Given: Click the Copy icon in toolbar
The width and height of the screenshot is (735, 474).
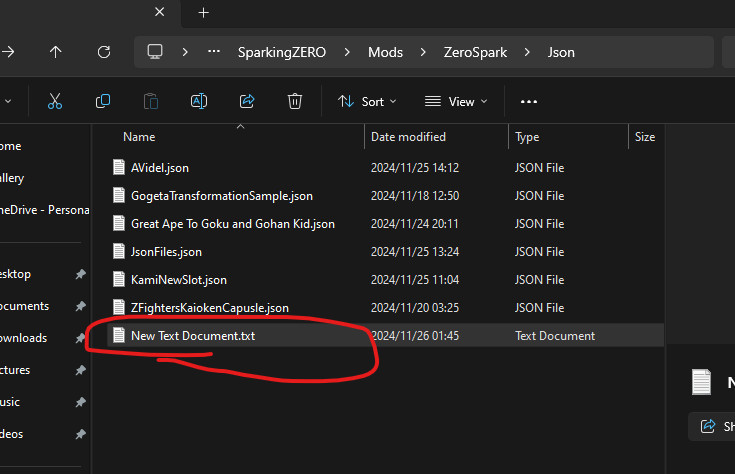Looking at the screenshot, I should point(103,101).
